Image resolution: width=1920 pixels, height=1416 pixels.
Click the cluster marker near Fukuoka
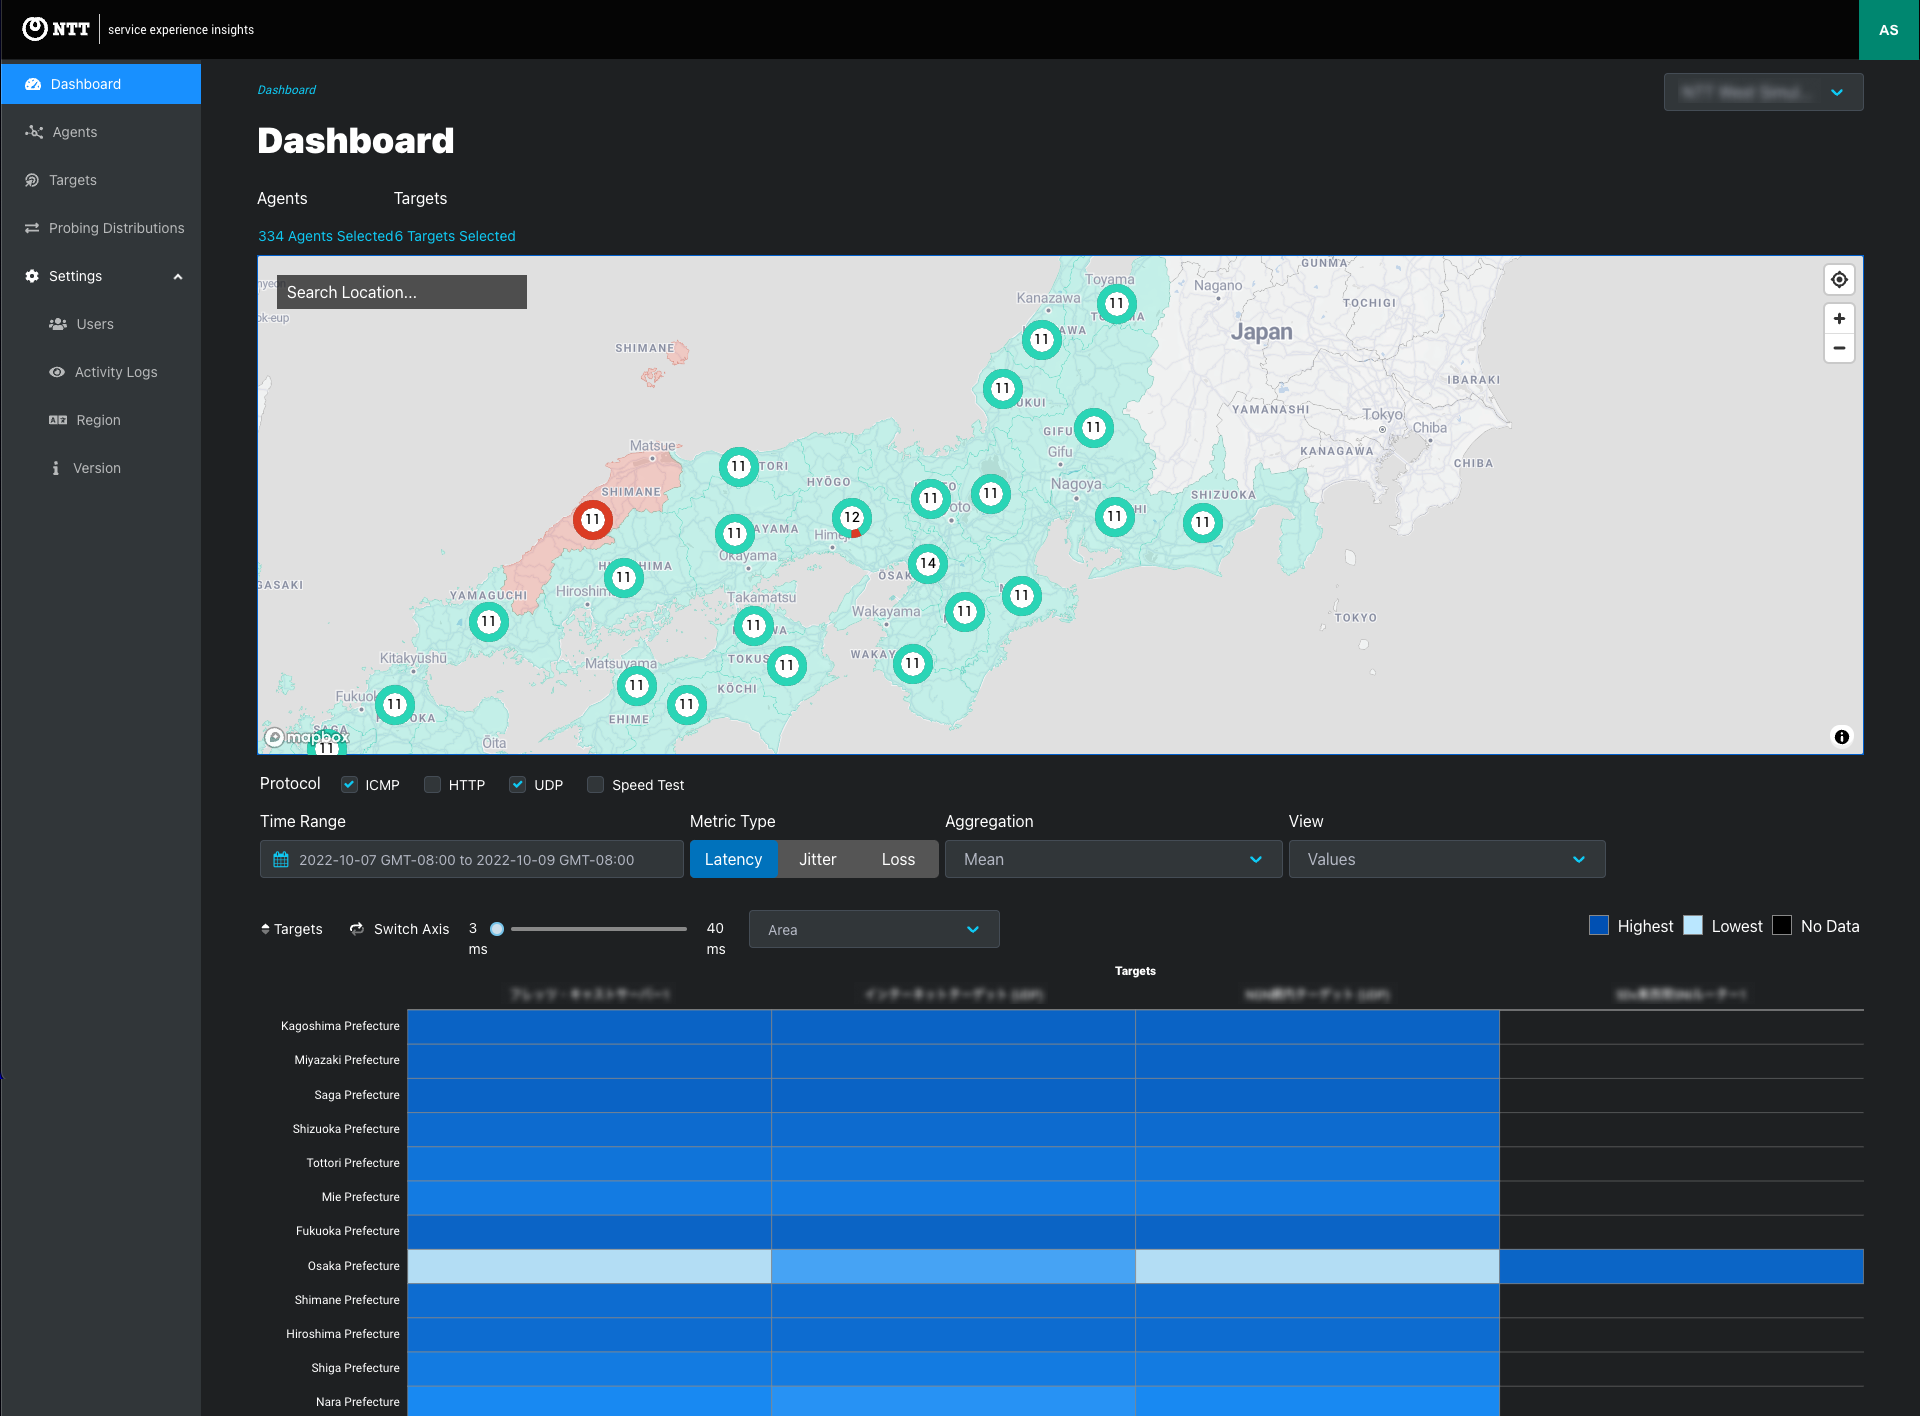[x=395, y=705]
